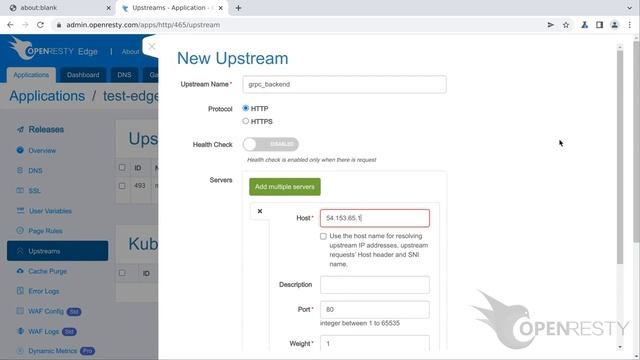Click the Upstream Name input field

[344, 84]
